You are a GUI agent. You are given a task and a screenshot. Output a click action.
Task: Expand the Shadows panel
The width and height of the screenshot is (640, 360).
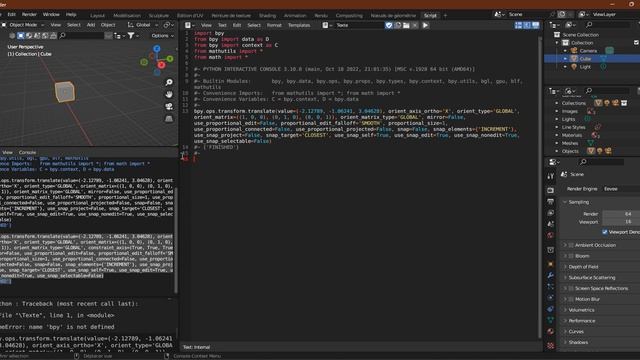click(x=578, y=342)
